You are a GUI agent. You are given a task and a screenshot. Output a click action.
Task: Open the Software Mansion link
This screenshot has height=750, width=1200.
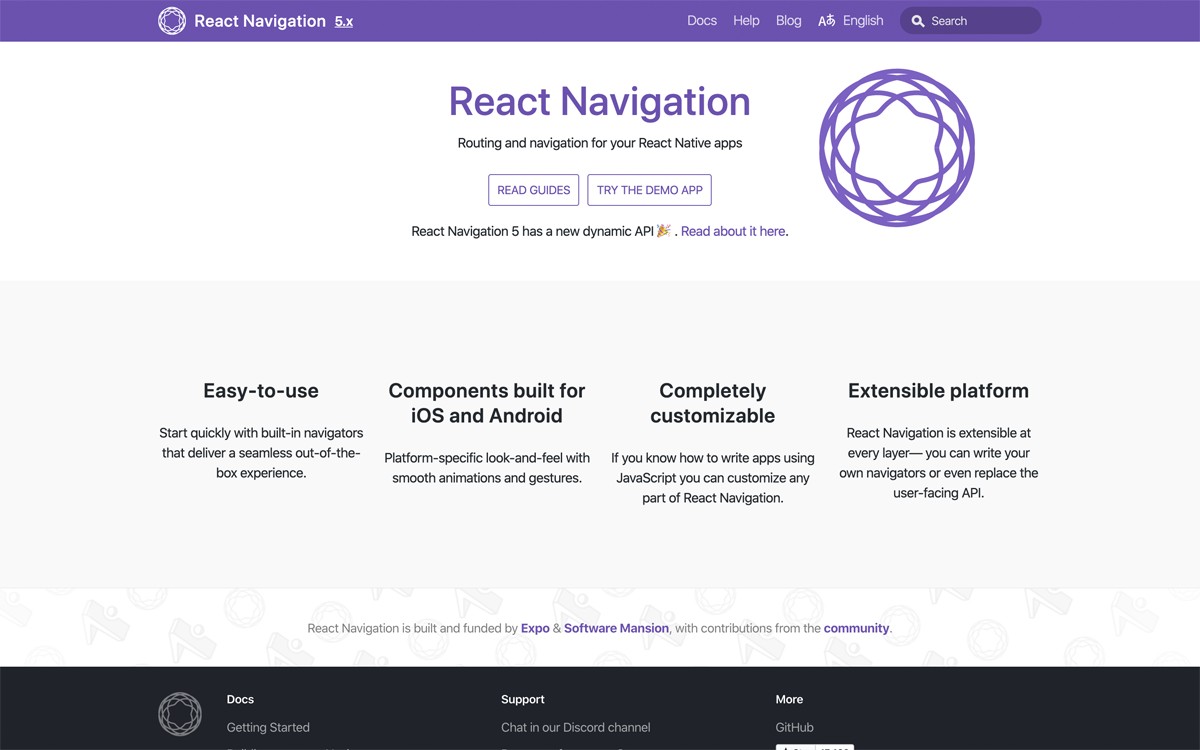tap(616, 628)
